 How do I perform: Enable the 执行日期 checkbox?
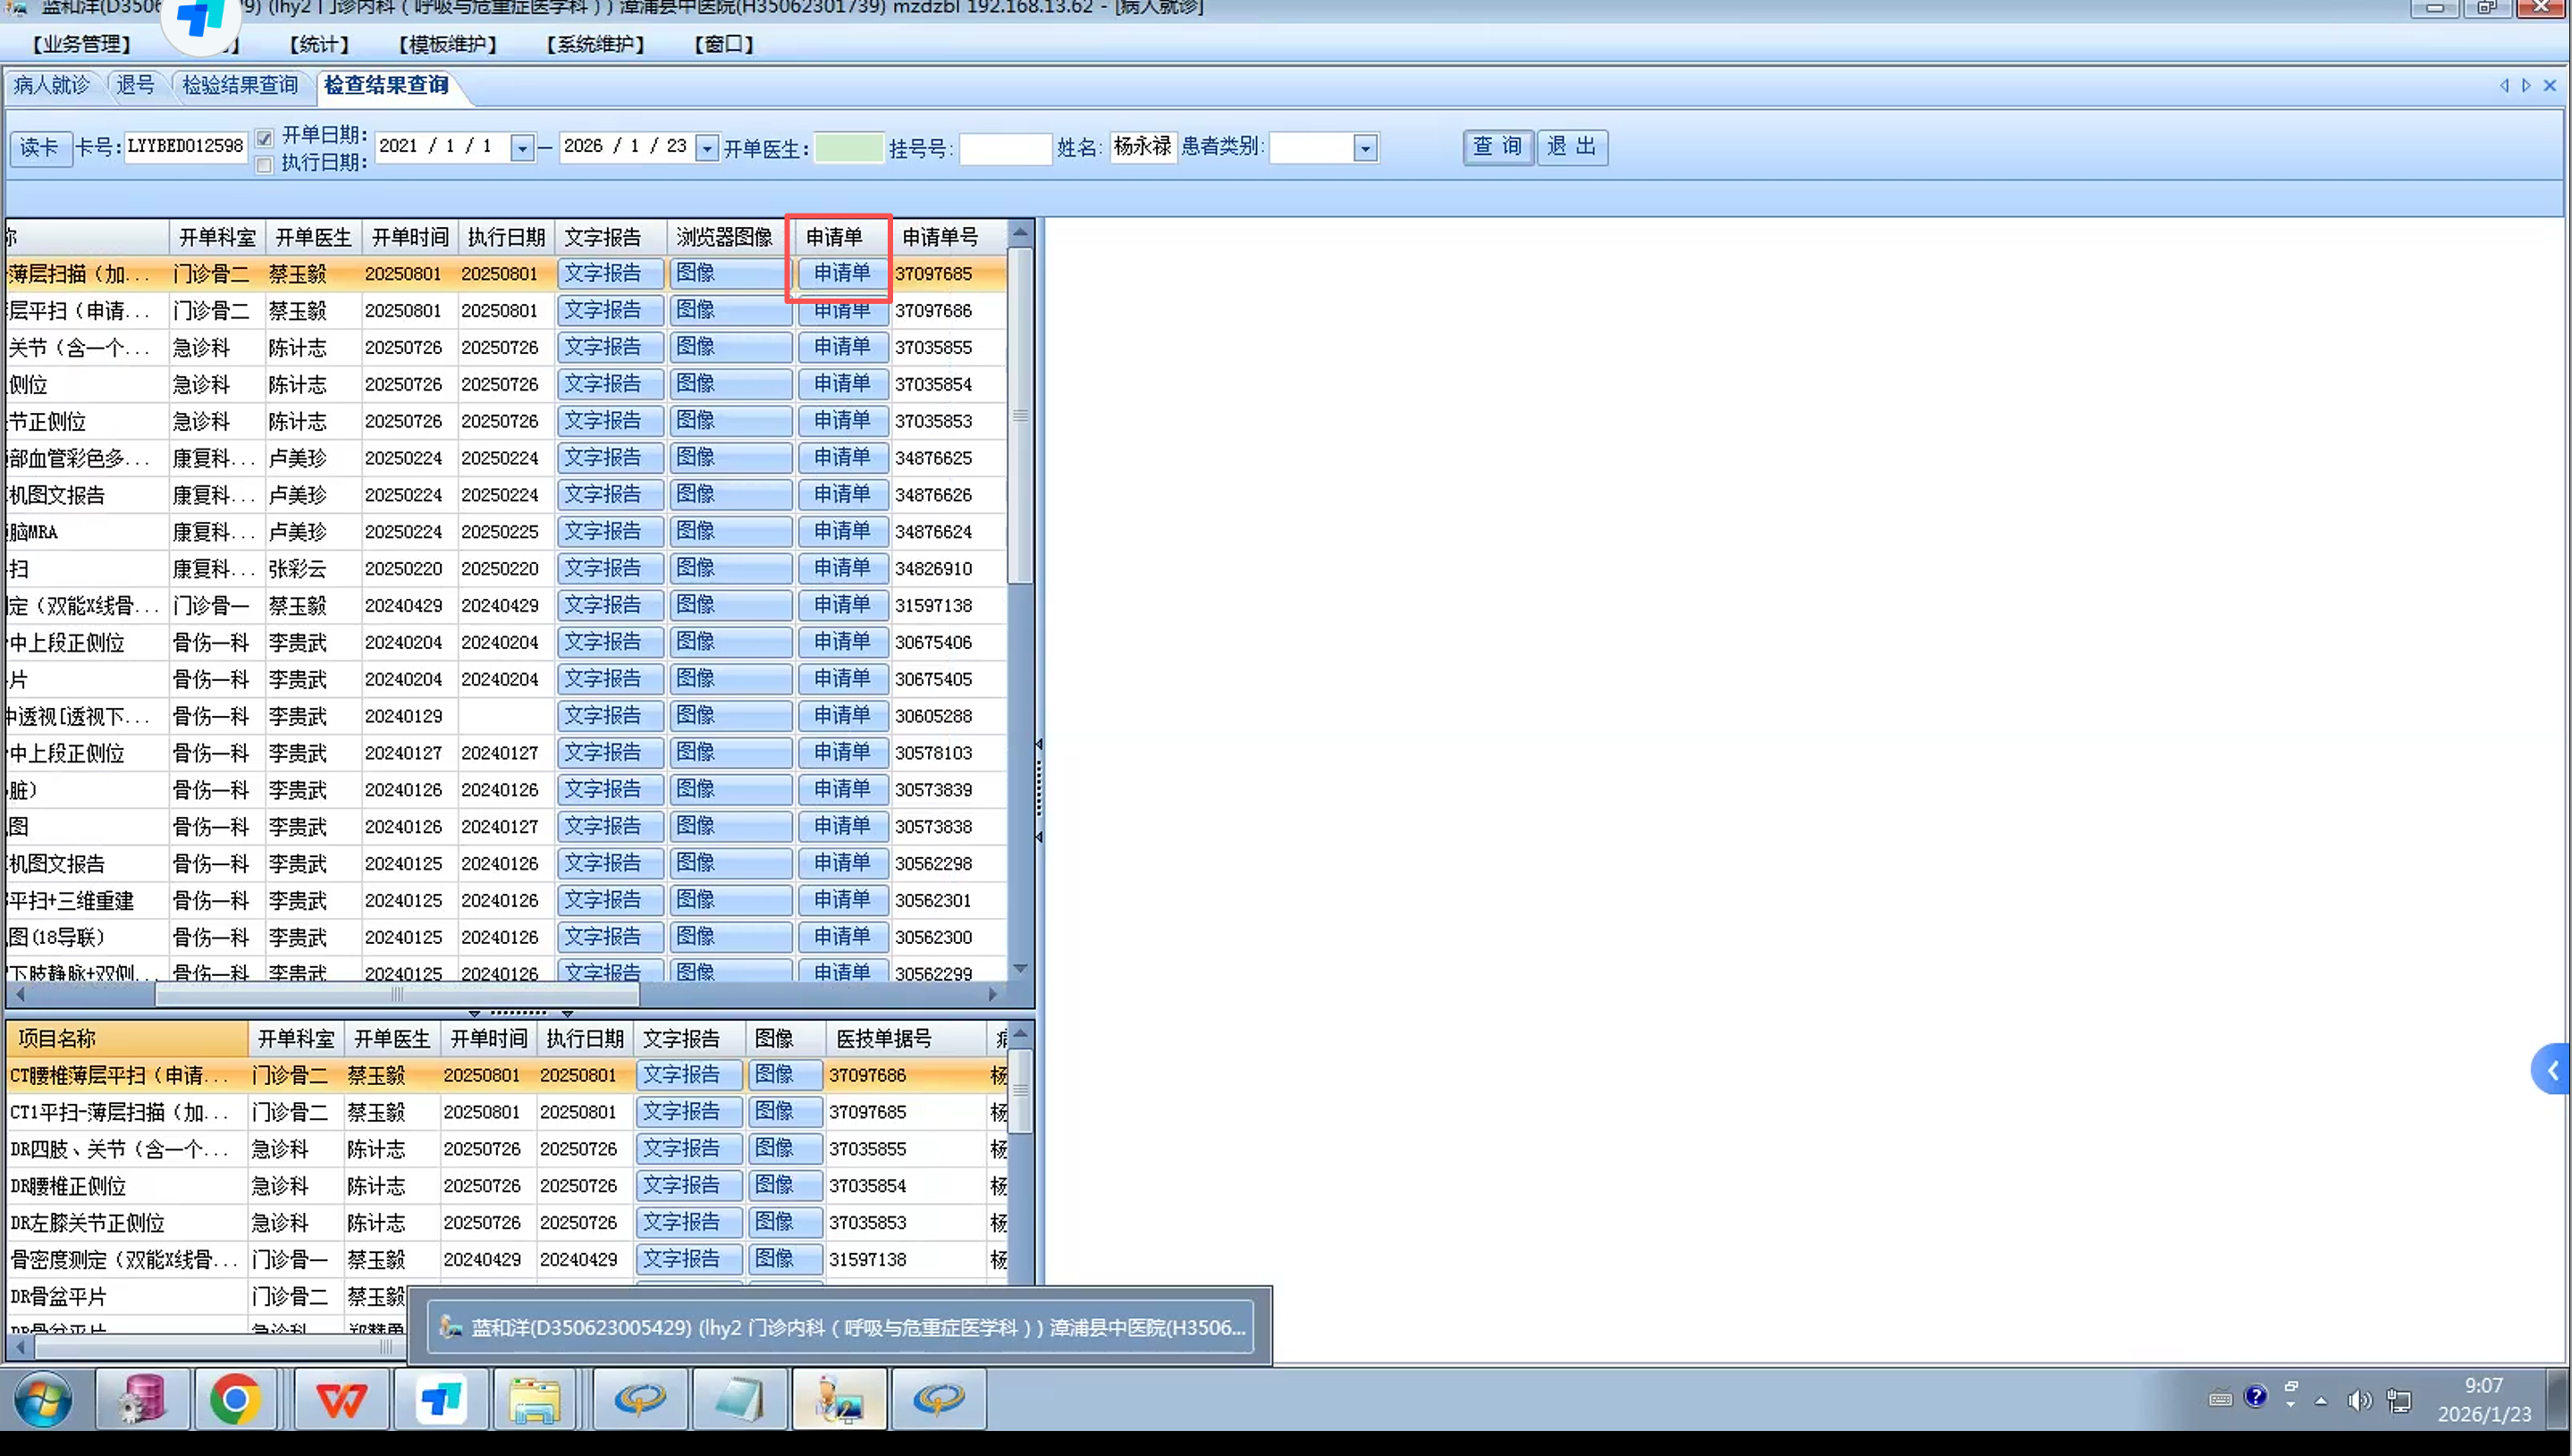(264, 165)
